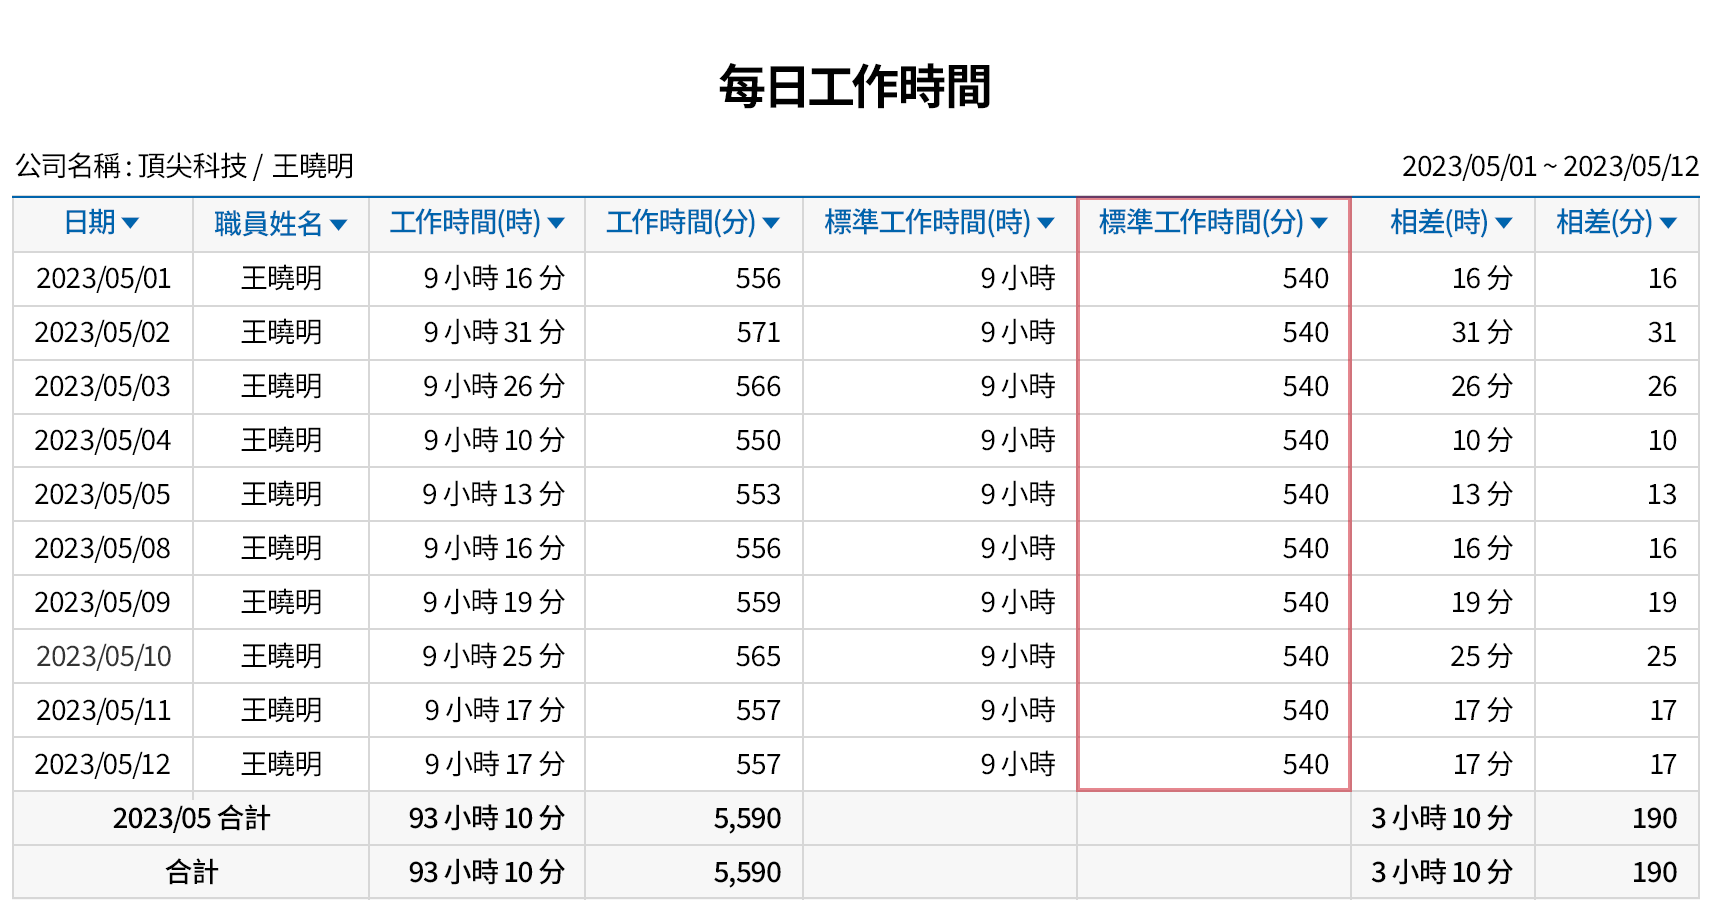Click 王曉明 in the 2023/05/01 row
The width and height of the screenshot is (1710, 910).
pyautogui.click(x=281, y=278)
